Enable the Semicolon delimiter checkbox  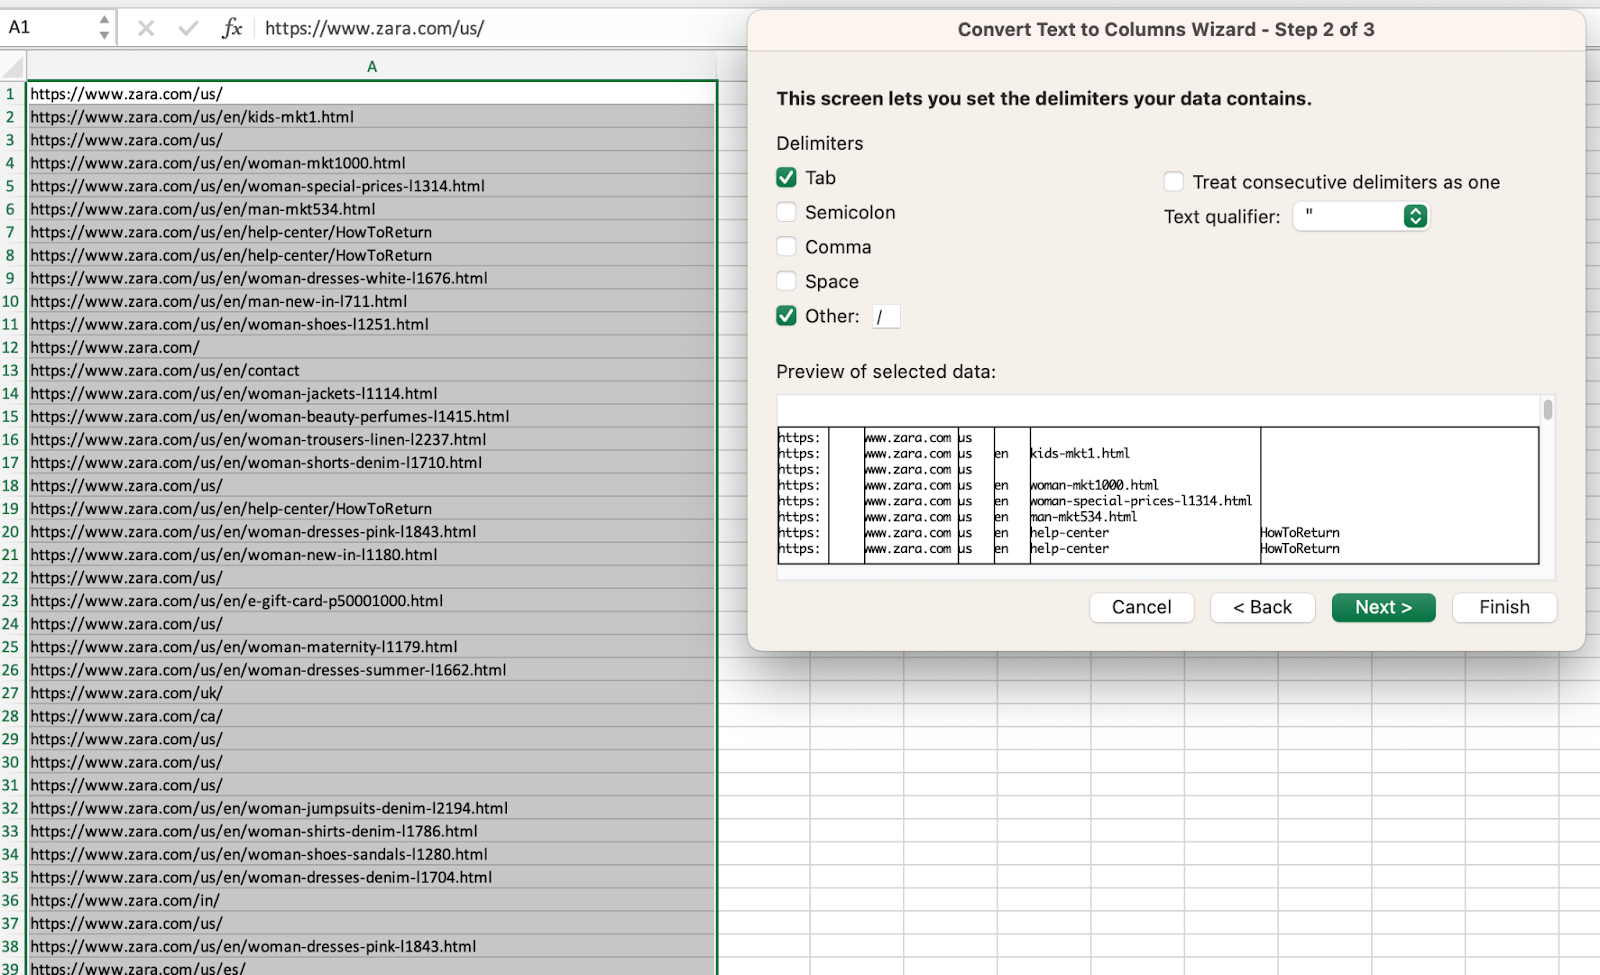click(x=787, y=212)
